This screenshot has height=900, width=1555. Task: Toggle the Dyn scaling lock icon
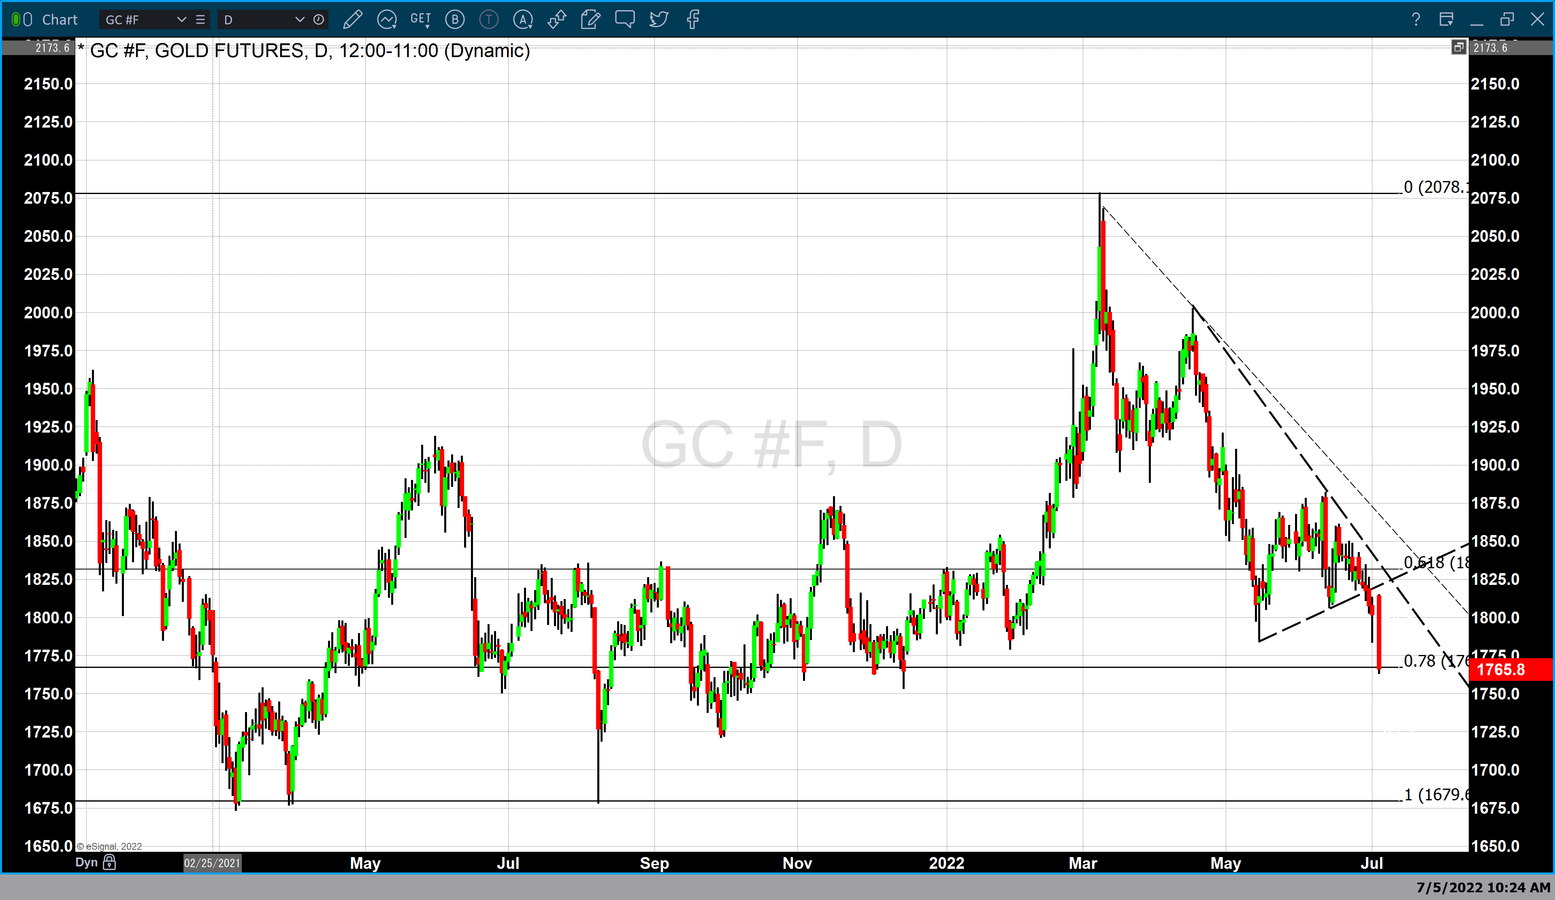(110, 862)
